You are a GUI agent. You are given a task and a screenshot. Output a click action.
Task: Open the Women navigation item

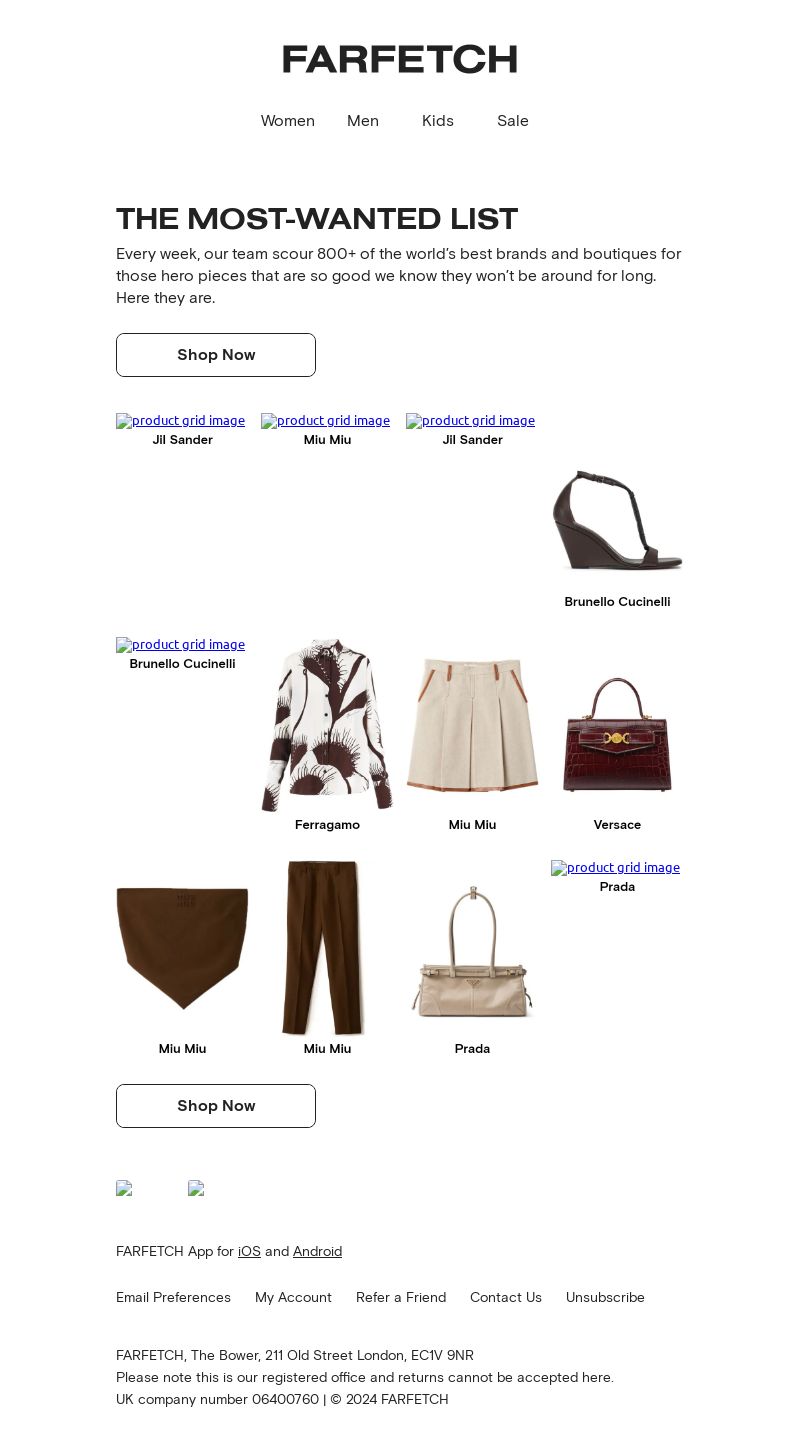(288, 121)
